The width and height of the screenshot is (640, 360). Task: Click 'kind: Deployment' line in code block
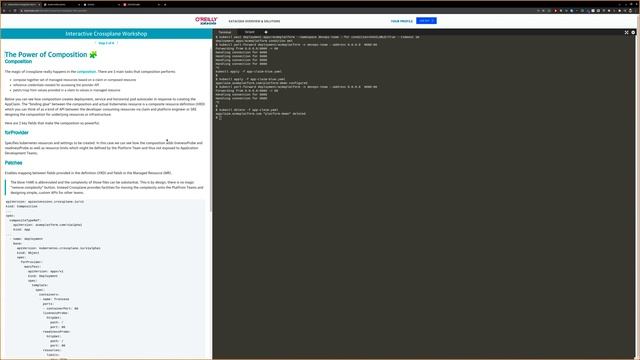point(43,276)
